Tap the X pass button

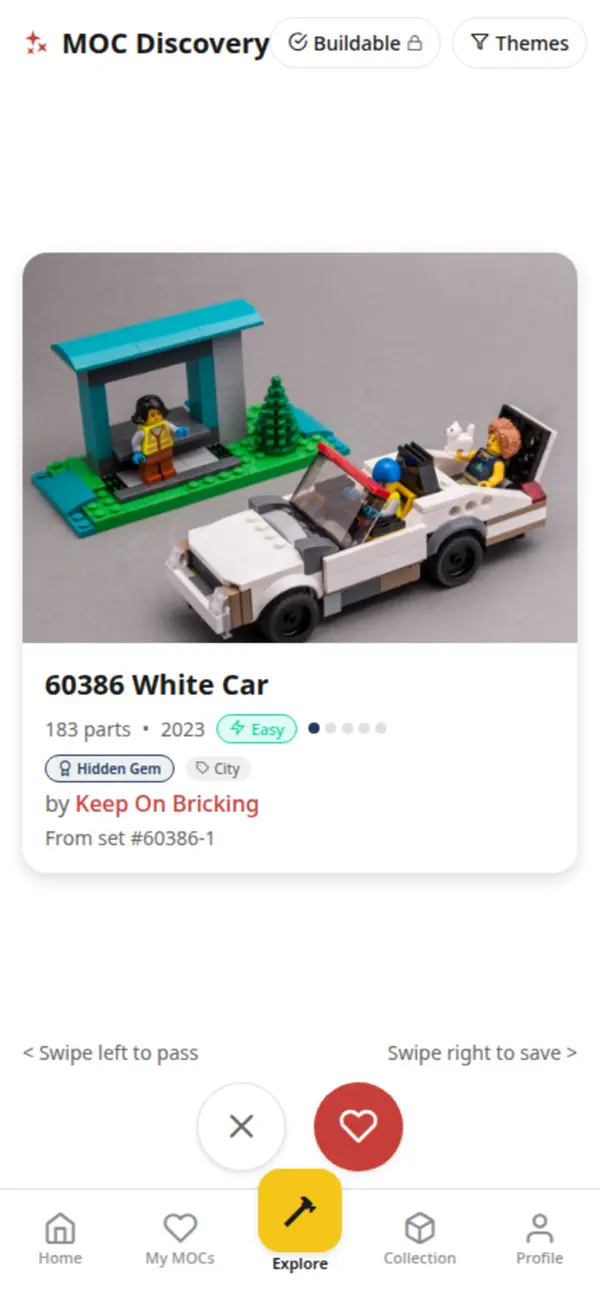coord(241,1127)
